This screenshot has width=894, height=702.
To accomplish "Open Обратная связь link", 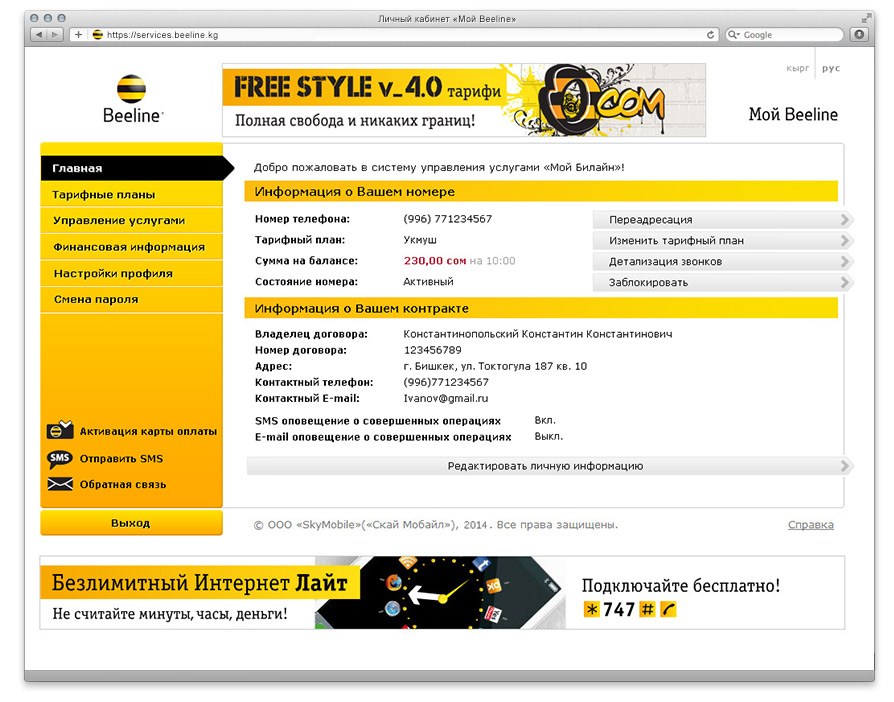I will (123, 485).
